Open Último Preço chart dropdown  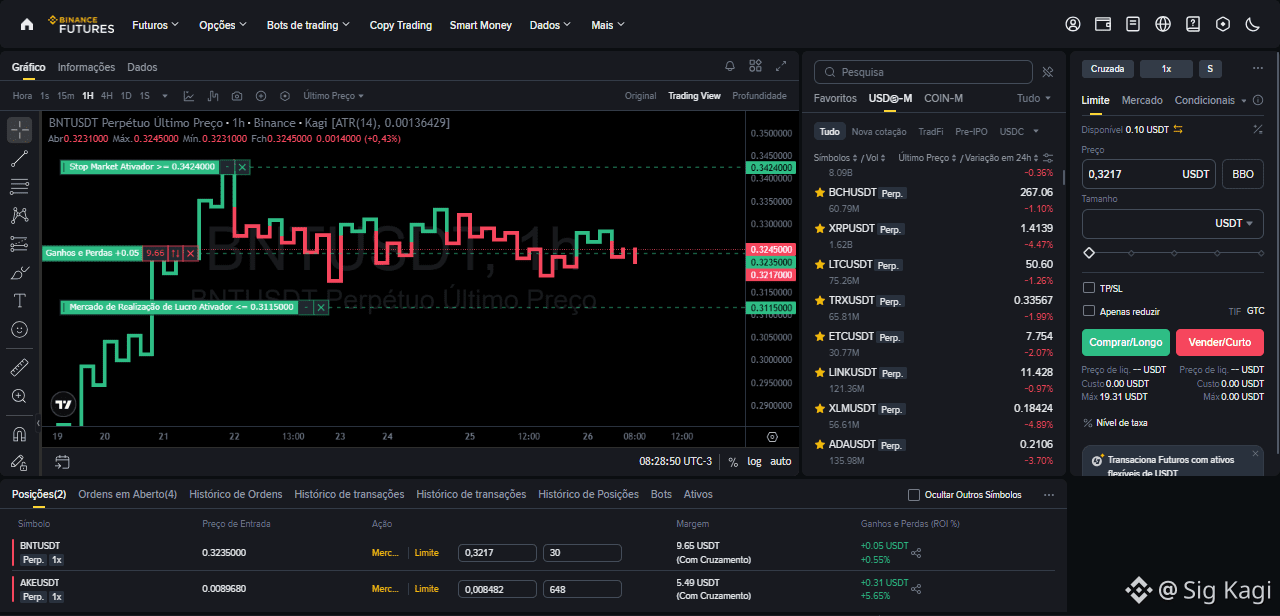click(x=333, y=96)
